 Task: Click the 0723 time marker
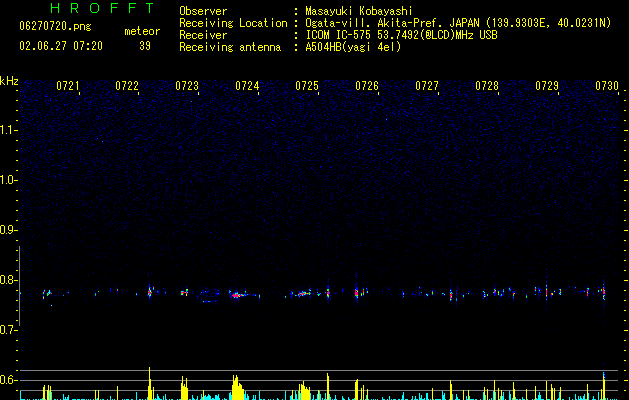pos(187,86)
